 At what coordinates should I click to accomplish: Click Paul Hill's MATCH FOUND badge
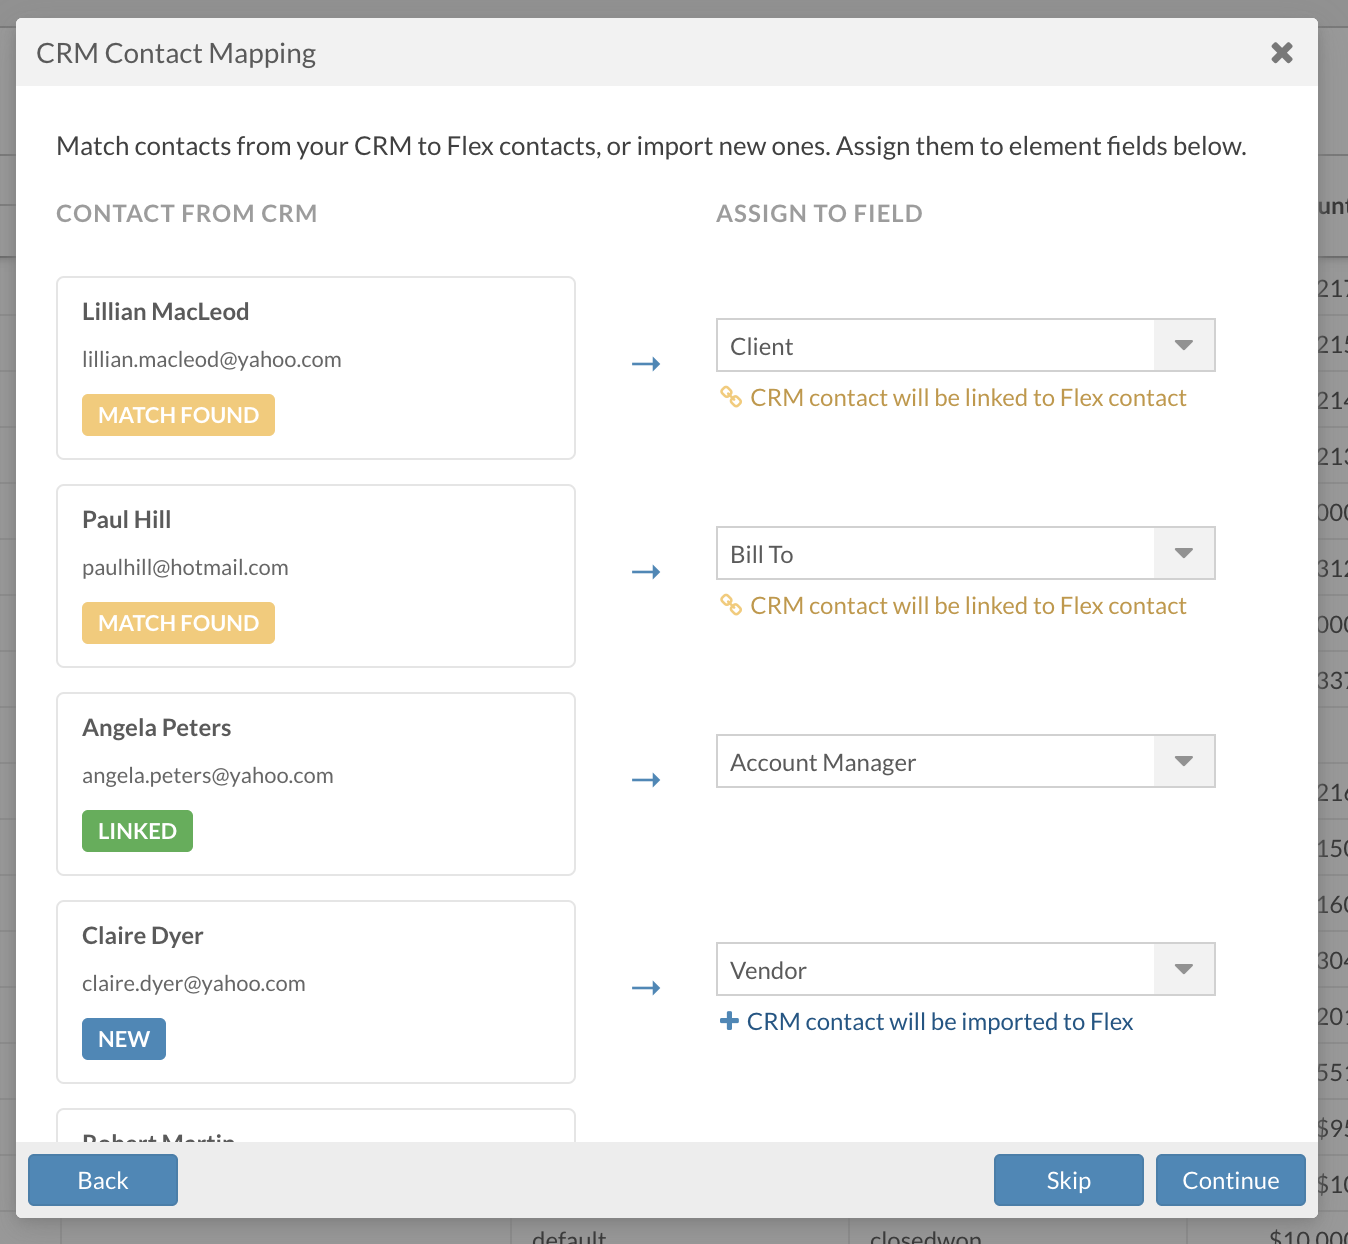(178, 623)
